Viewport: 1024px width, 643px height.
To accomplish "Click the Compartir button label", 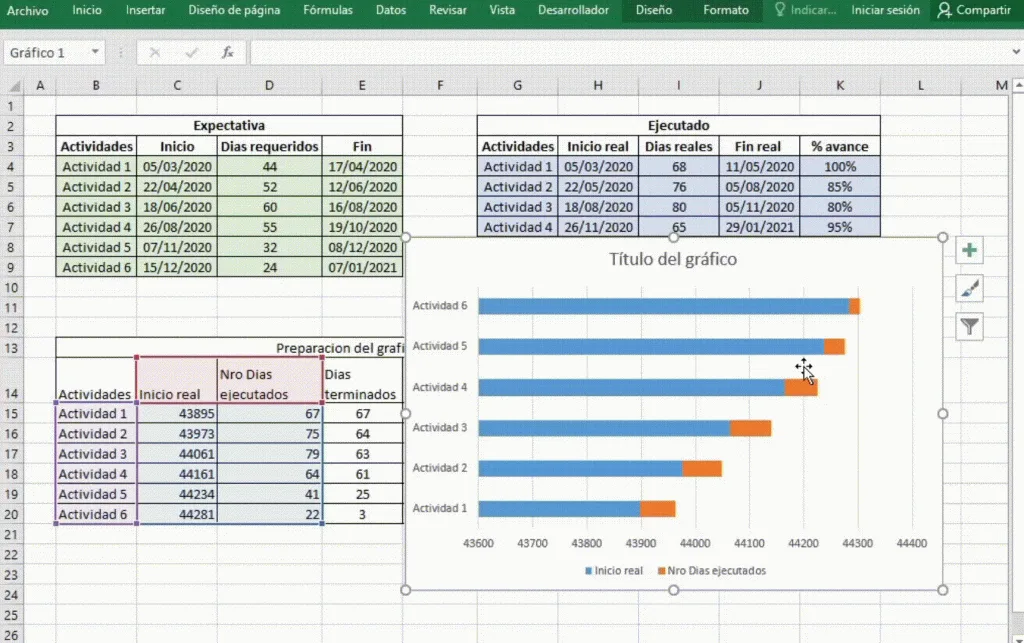I will (x=983, y=10).
